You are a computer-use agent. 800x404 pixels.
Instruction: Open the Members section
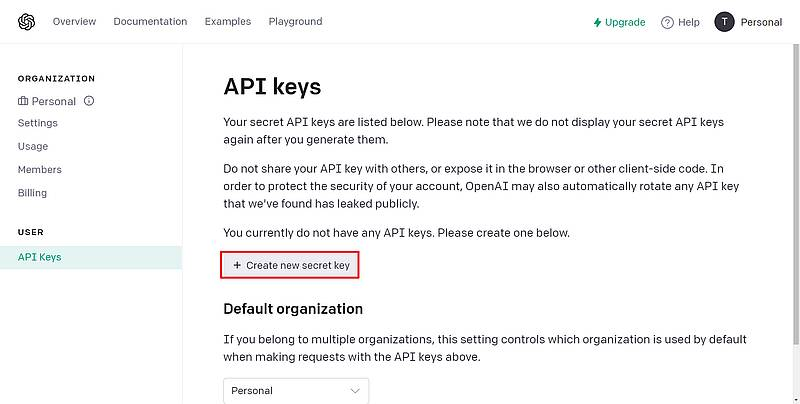coord(40,170)
